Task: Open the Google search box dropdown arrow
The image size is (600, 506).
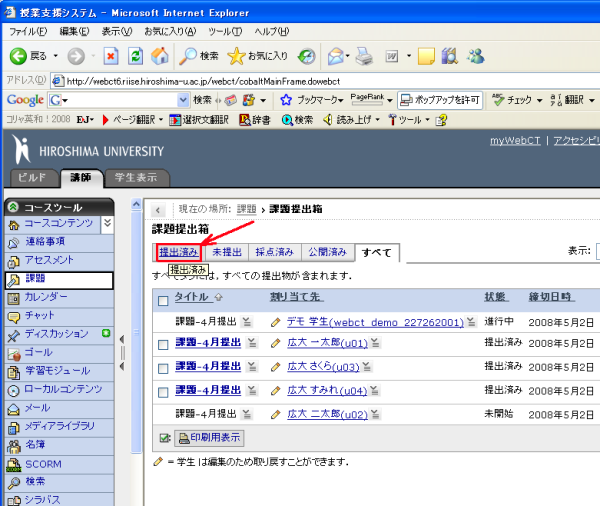Action: (x=183, y=100)
